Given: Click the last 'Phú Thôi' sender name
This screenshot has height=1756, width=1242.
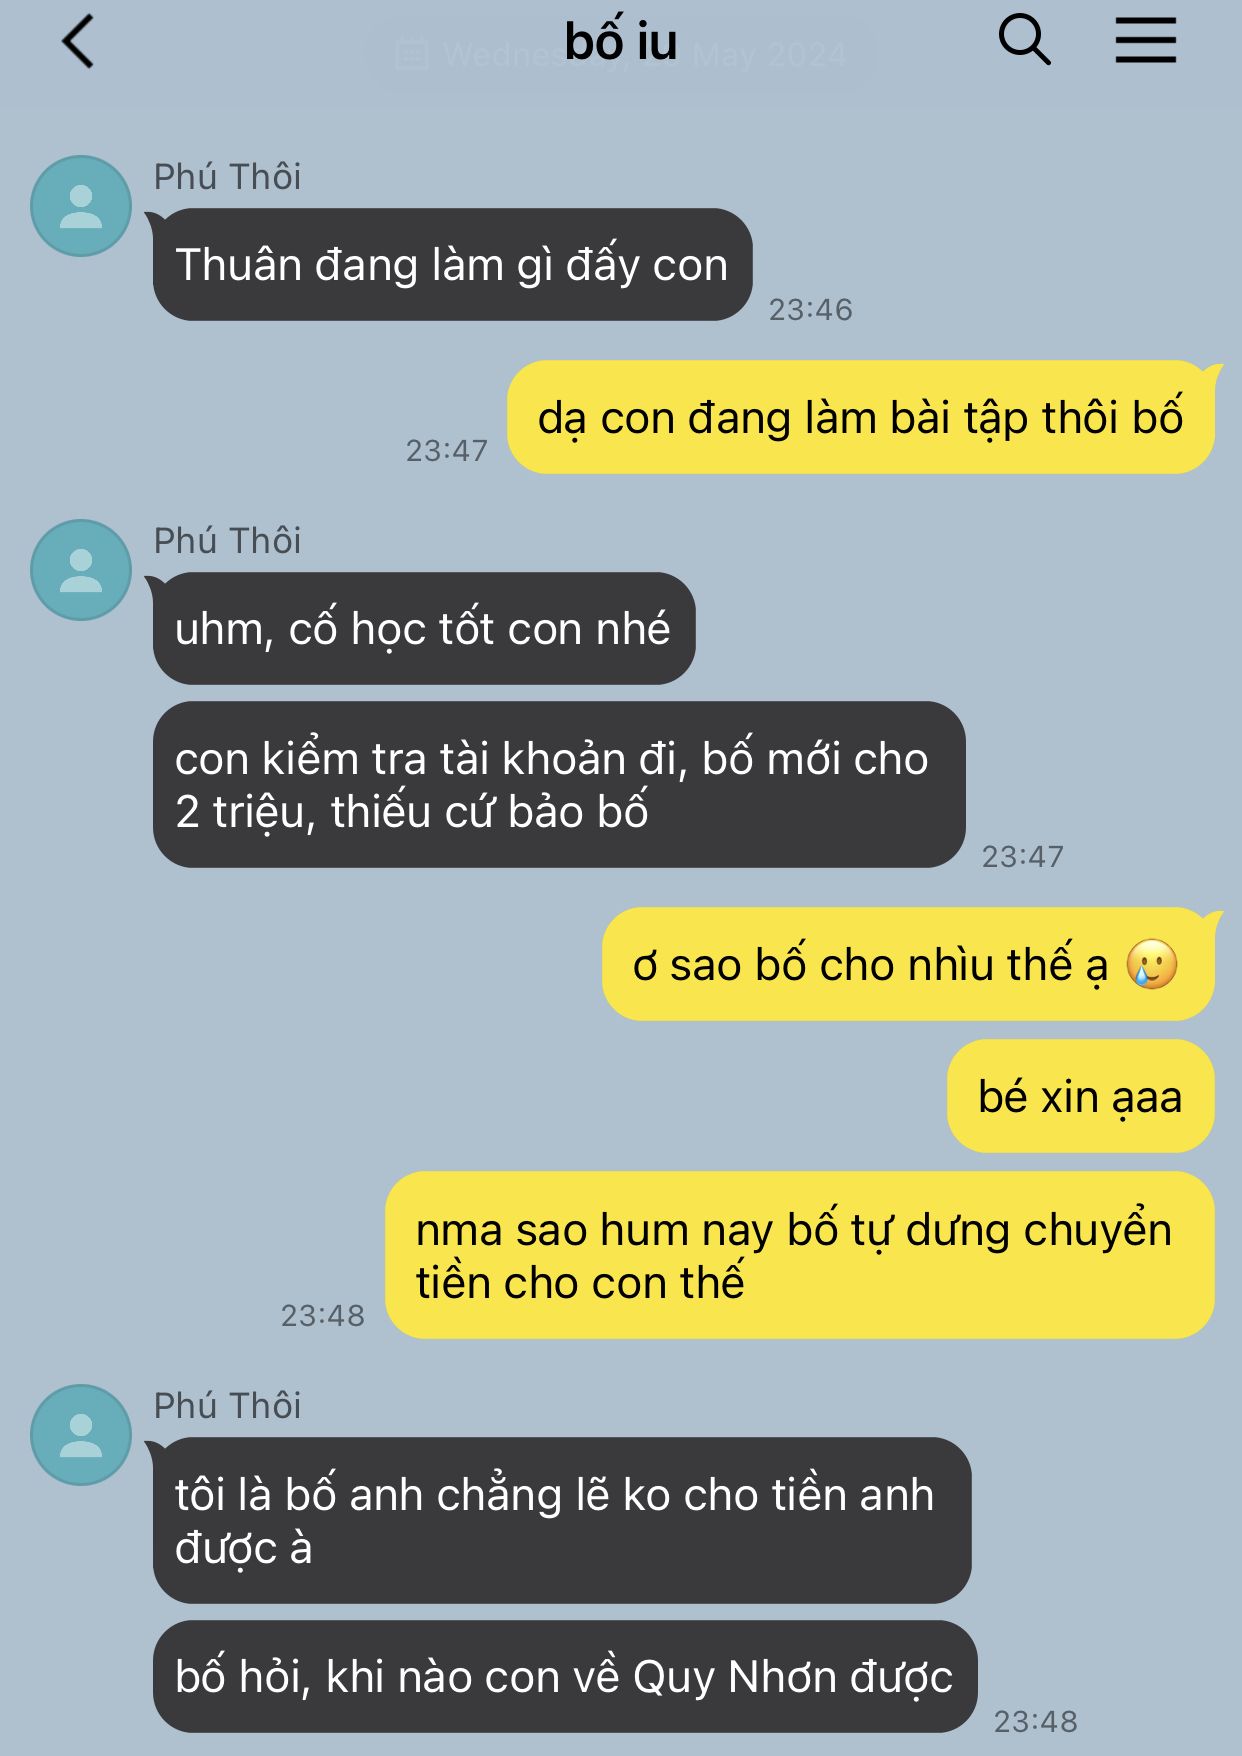Looking at the screenshot, I should [227, 1406].
